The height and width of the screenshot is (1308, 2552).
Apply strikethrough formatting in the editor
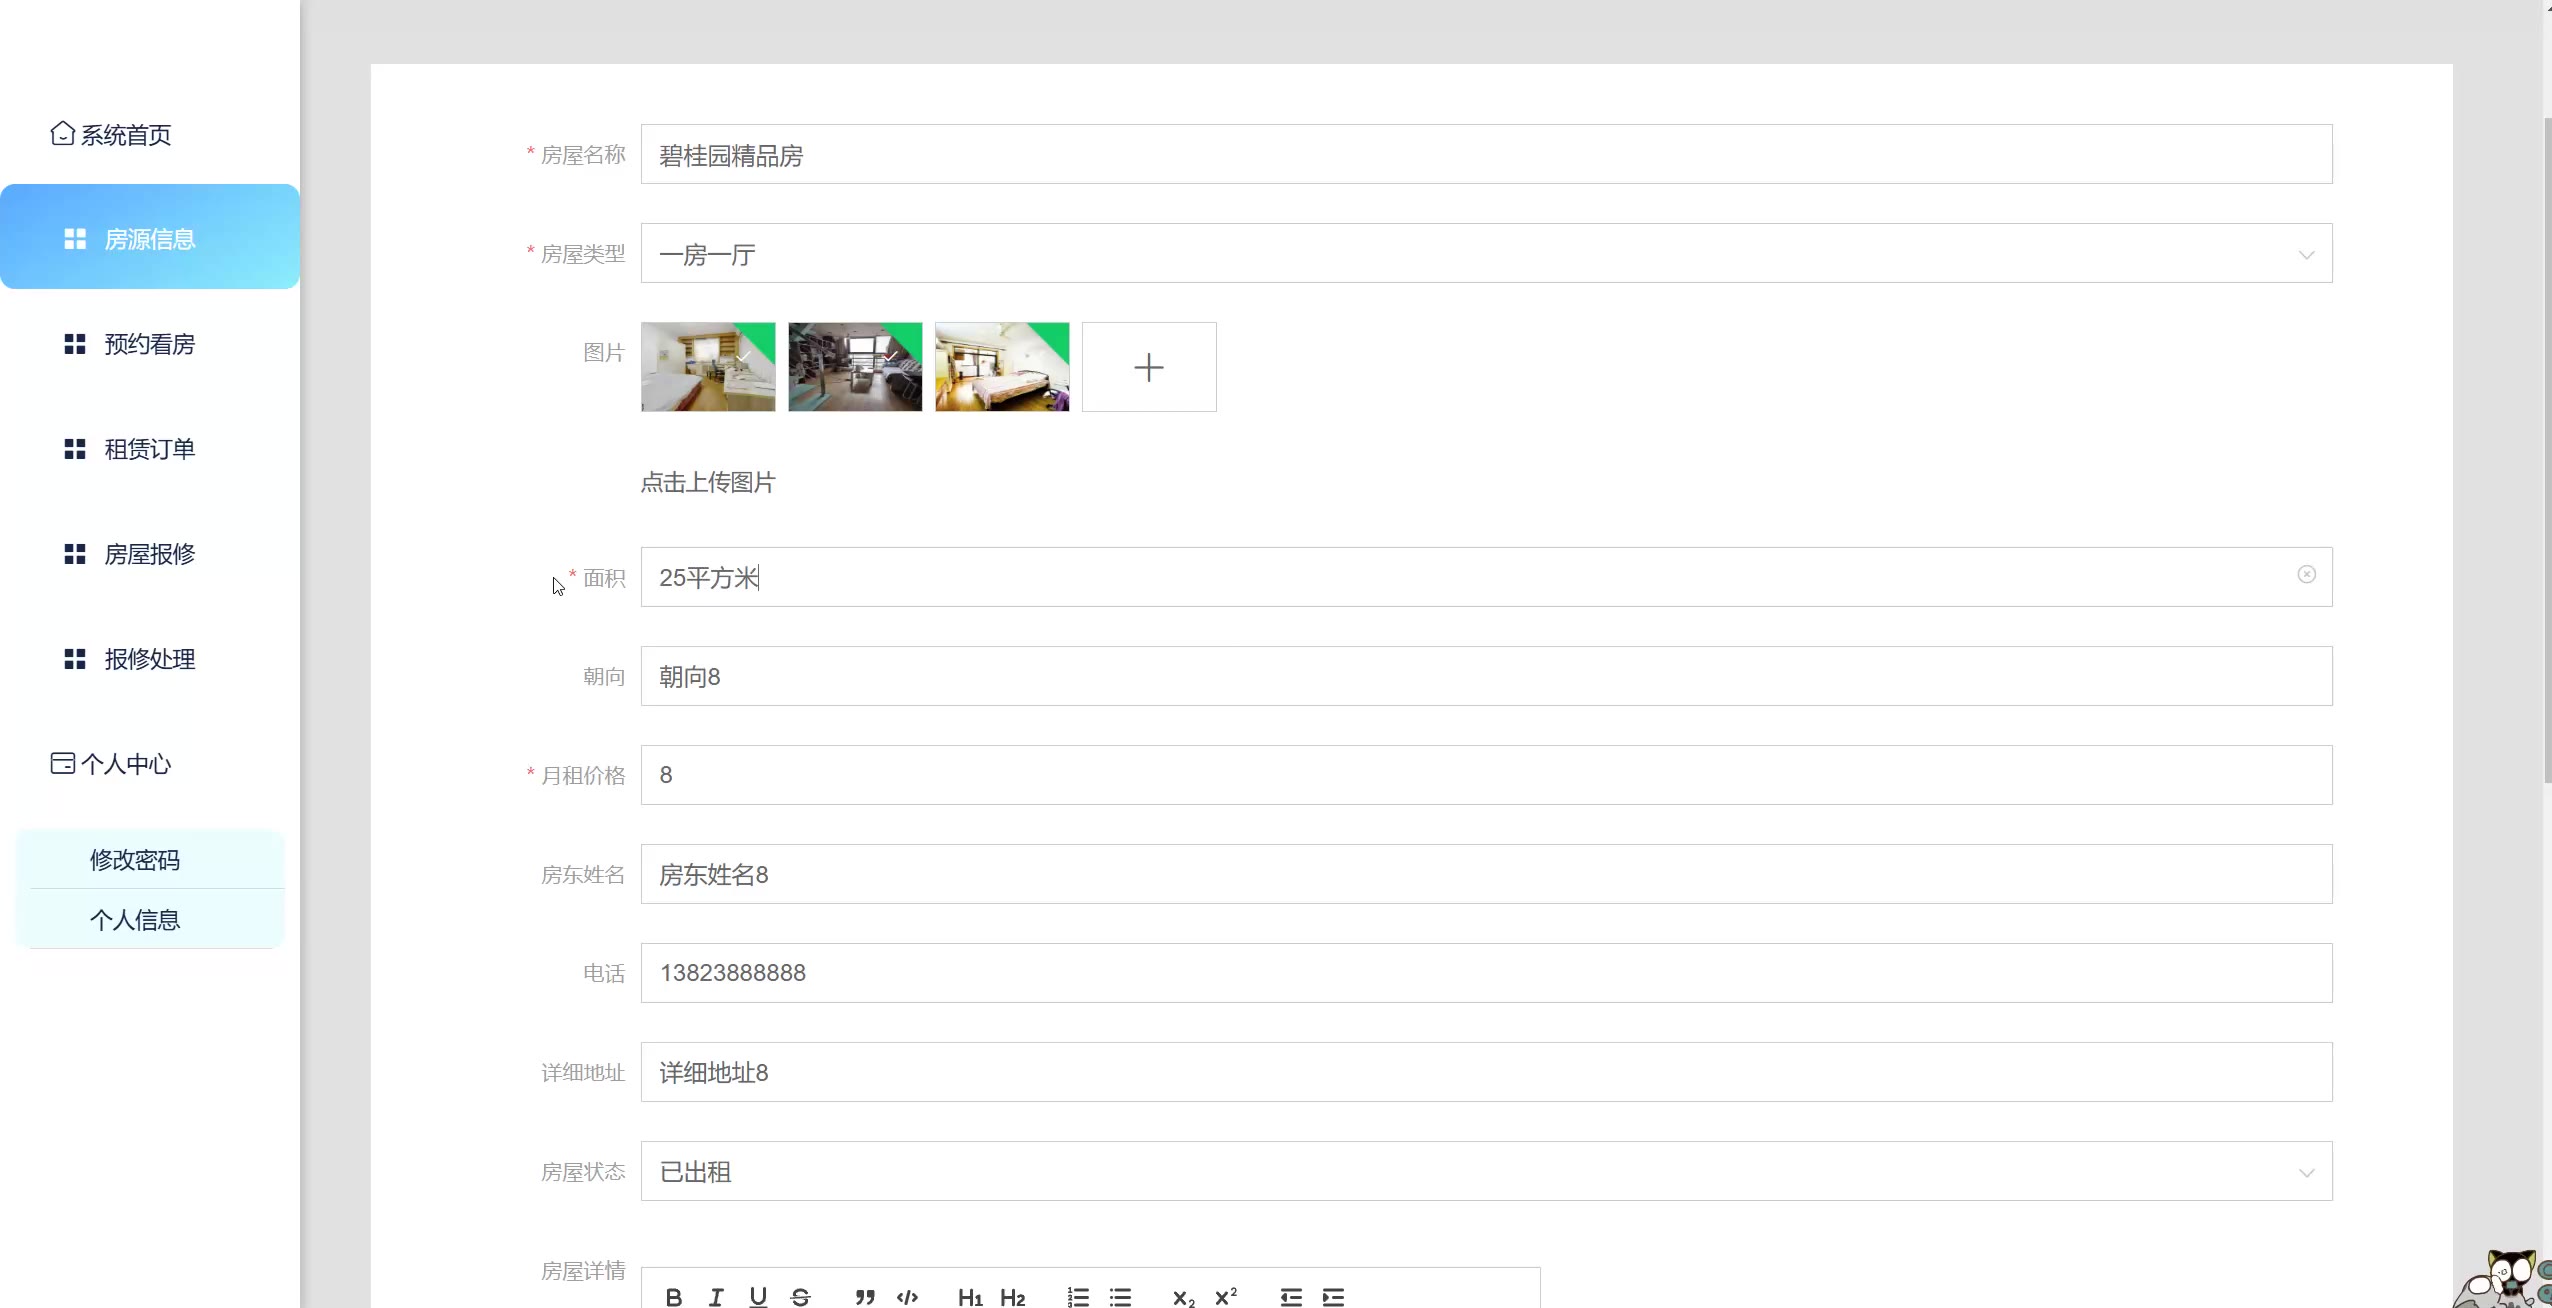800,1297
